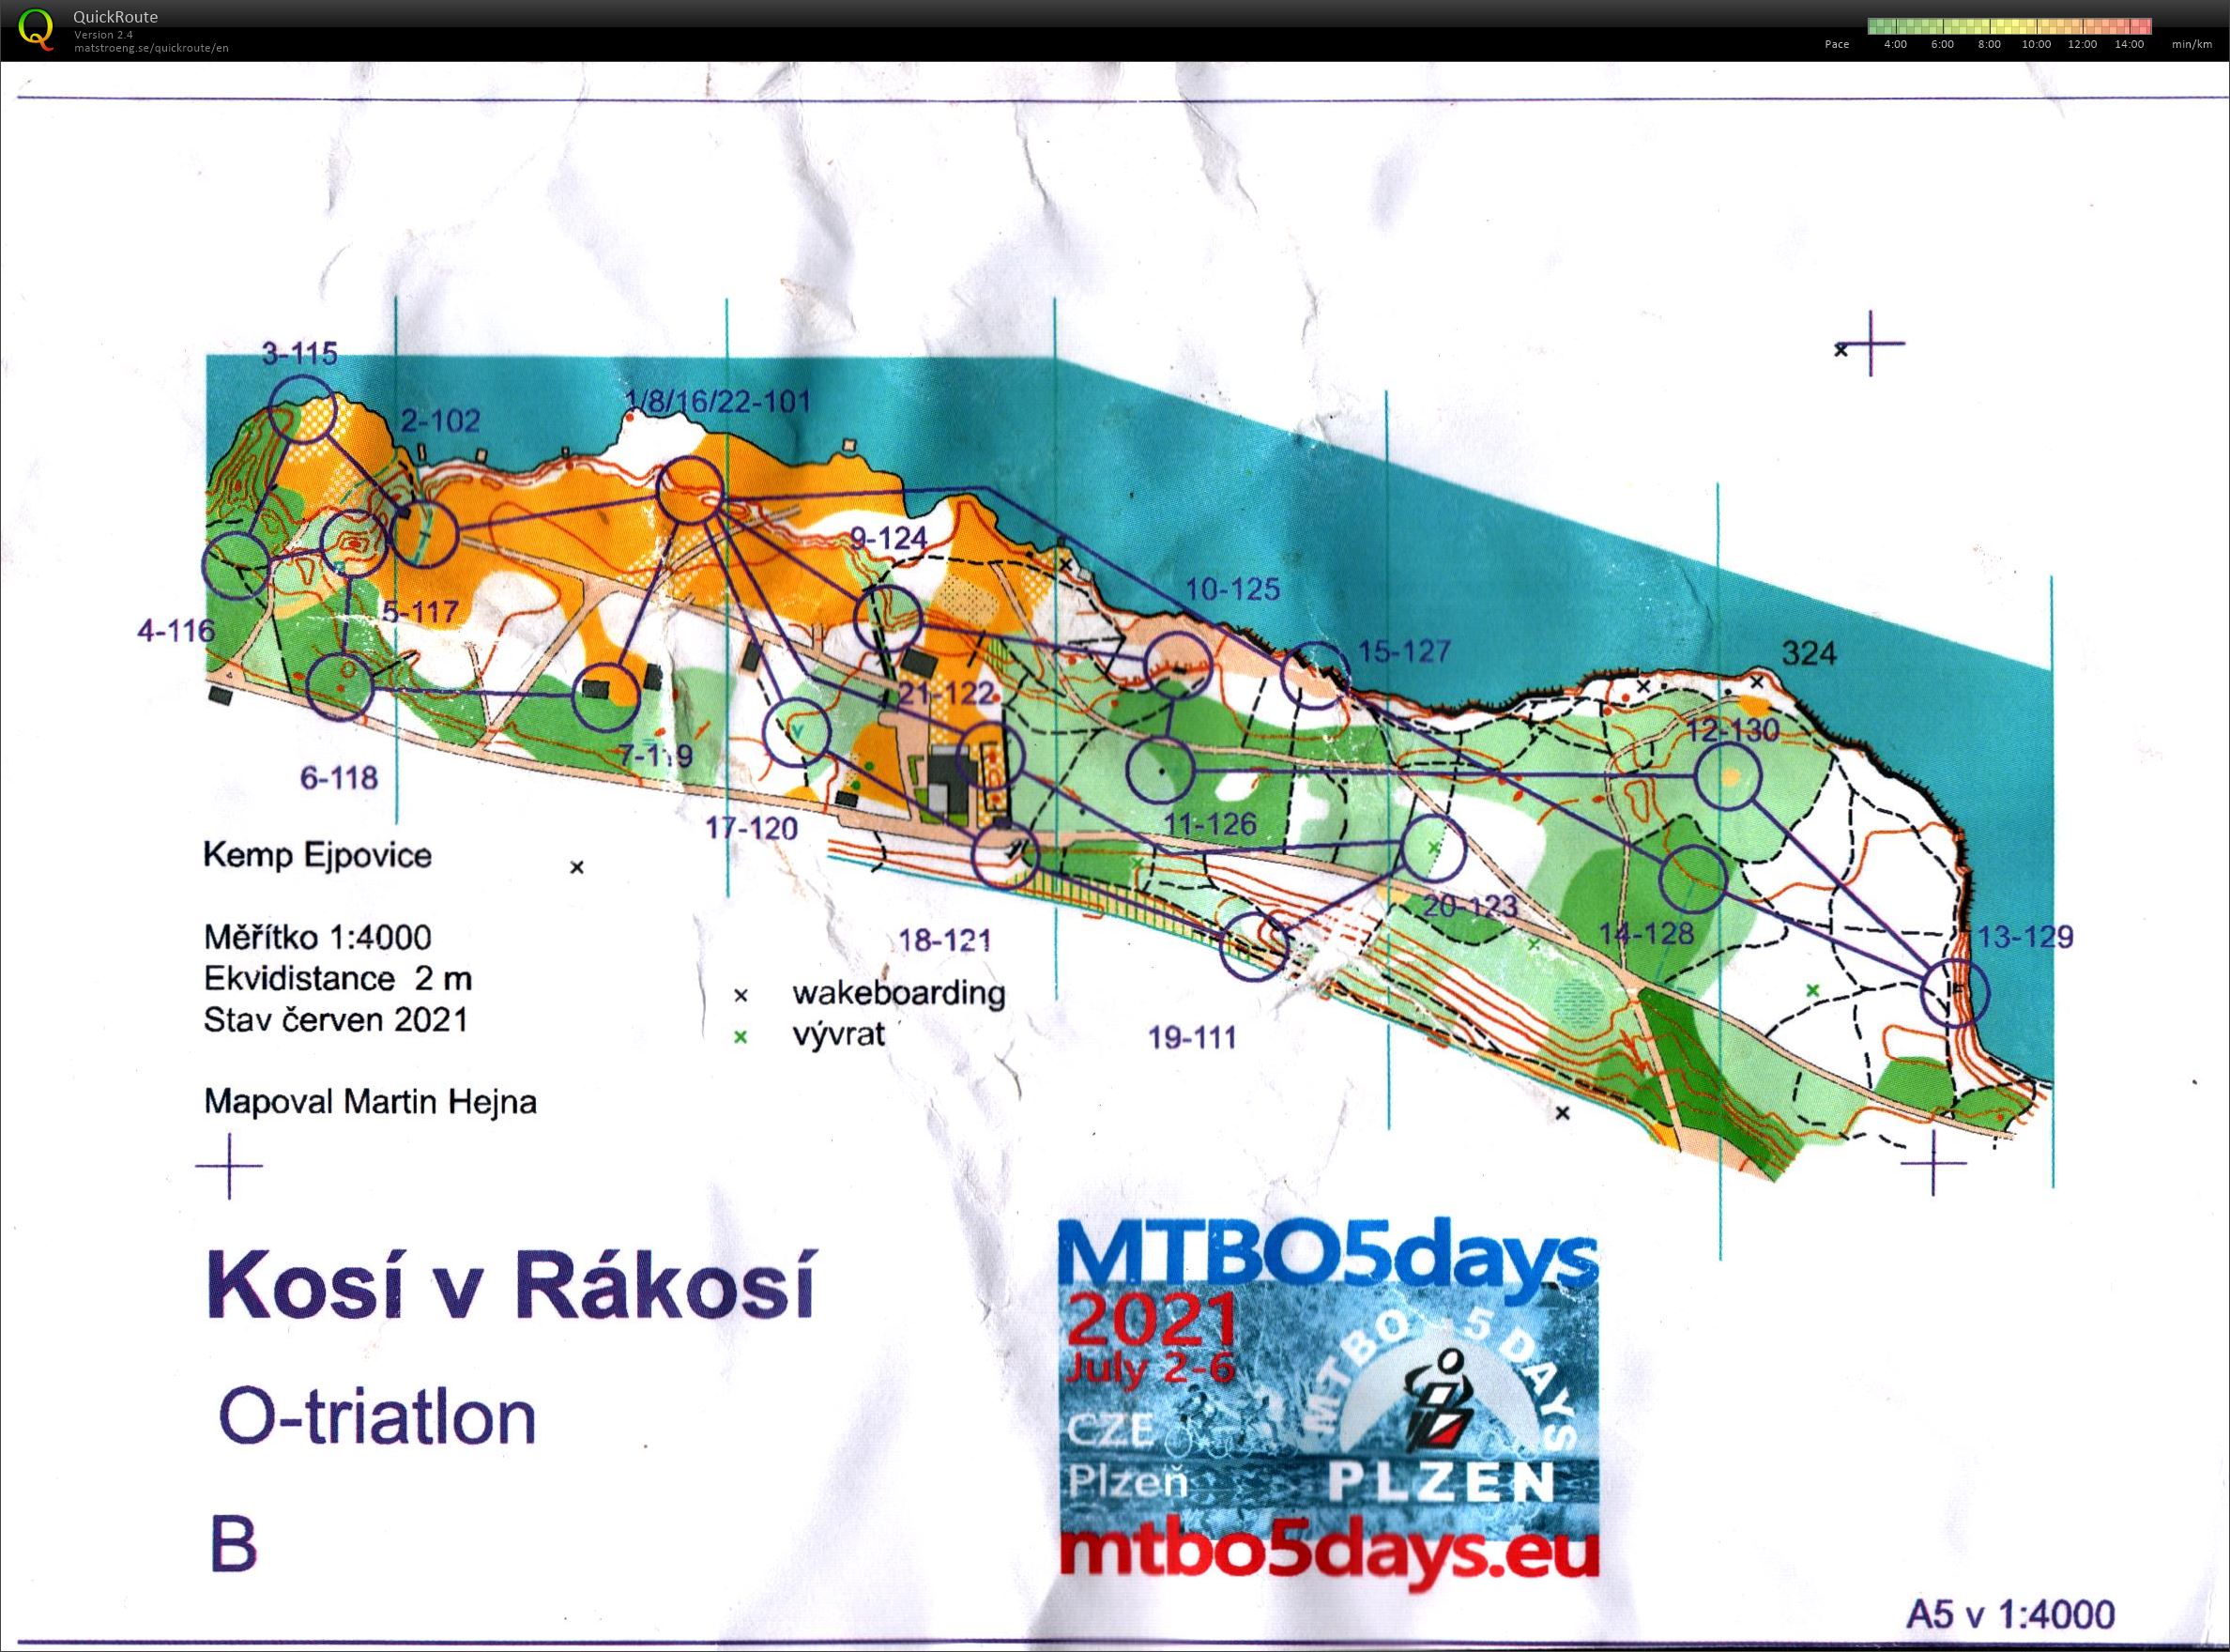Image resolution: width=2230 pixels, height=1652 pixels.
Task: Select the 8:00 pace value
Action: [x=1989, y=44]
